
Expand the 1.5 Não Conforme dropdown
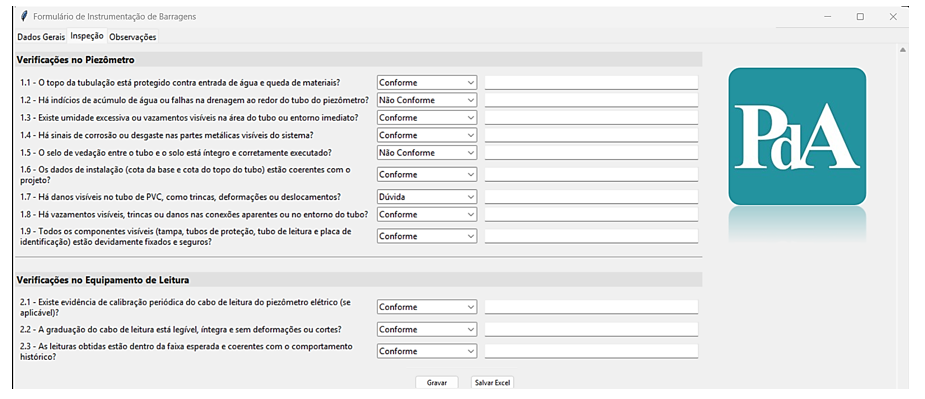click(x=427, y=152)
